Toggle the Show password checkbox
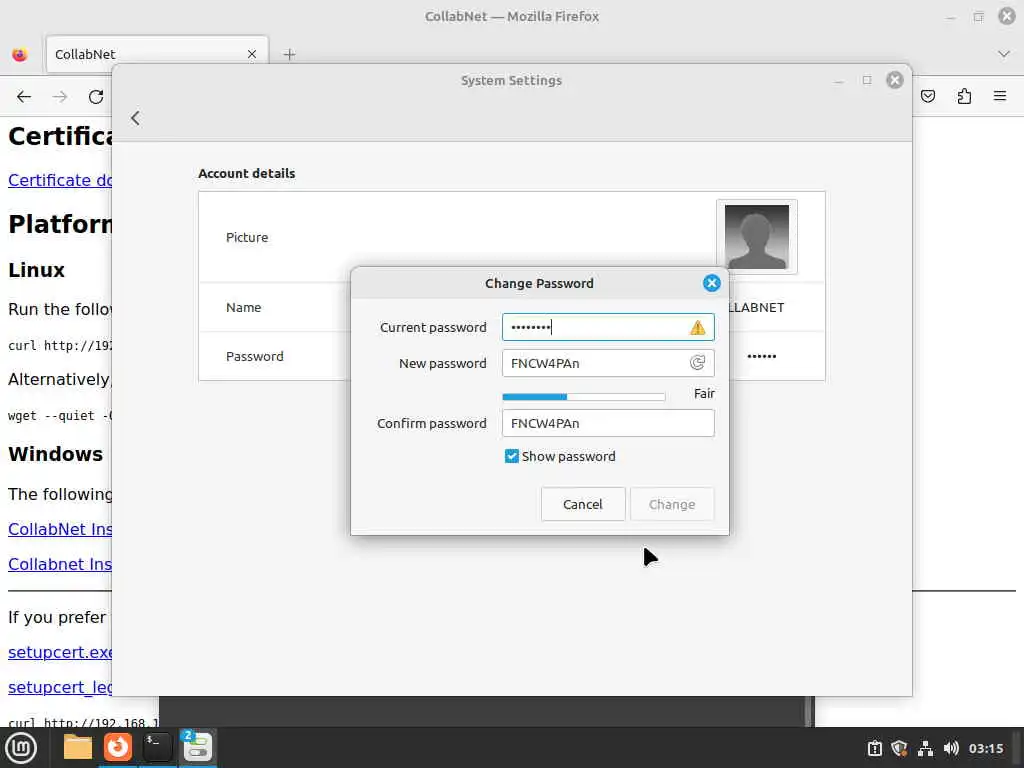 [511, 456]
